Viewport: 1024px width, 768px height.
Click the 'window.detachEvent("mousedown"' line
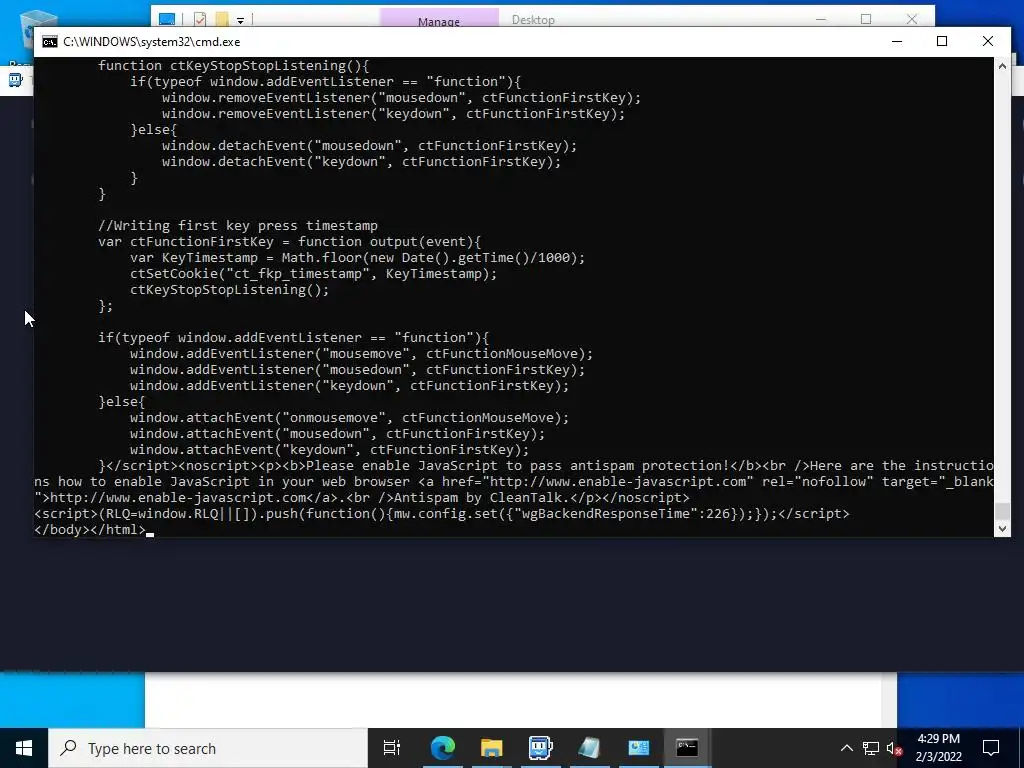pyautogui.click(x=370, y=146)
